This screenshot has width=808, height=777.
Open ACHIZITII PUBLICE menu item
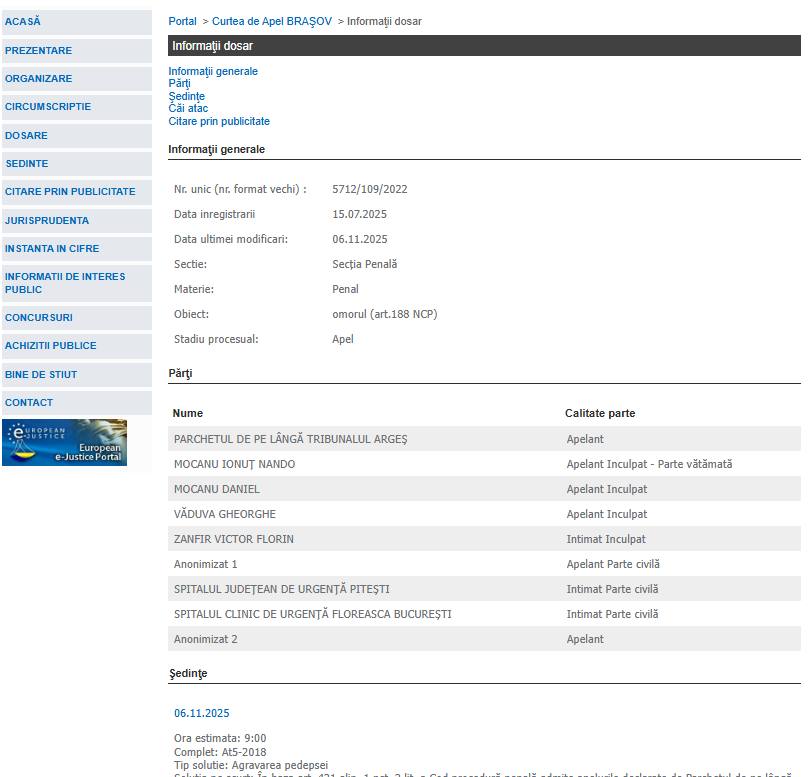(50, 345)
